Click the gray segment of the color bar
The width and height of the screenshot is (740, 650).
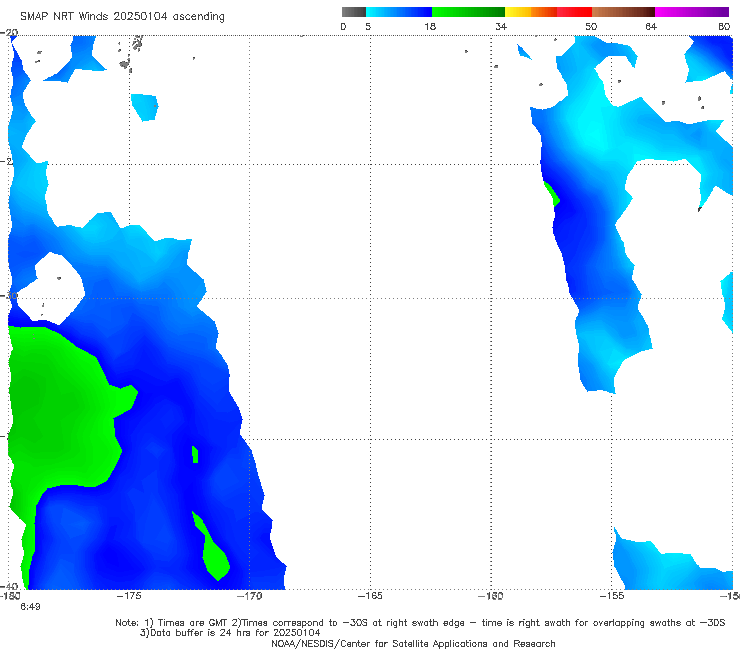pyautogui.click(x=353, y=12)
